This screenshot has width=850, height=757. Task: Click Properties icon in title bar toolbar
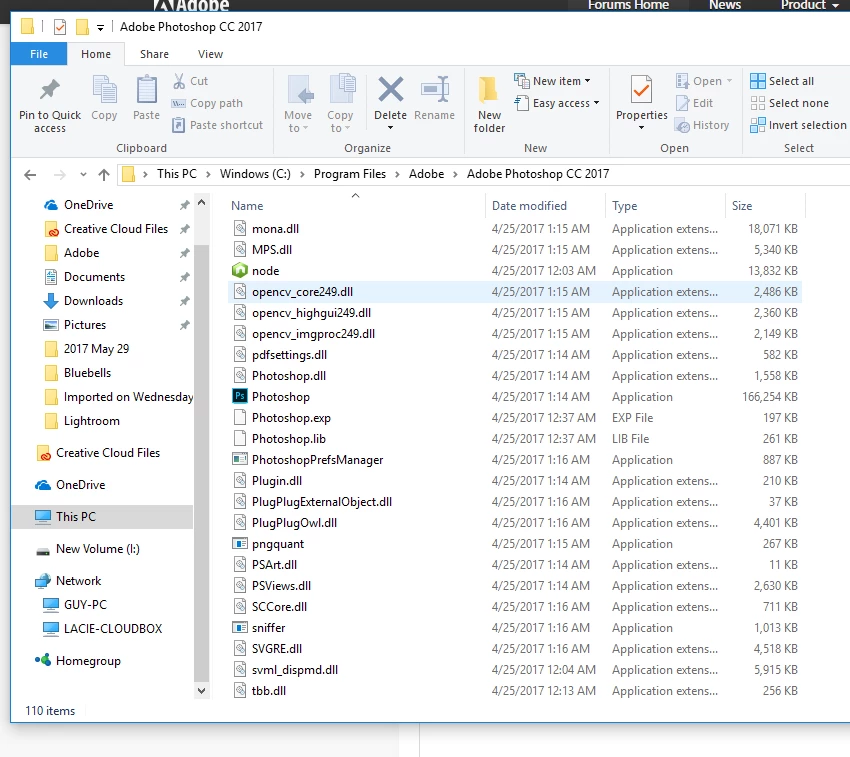tap(60, 27)
